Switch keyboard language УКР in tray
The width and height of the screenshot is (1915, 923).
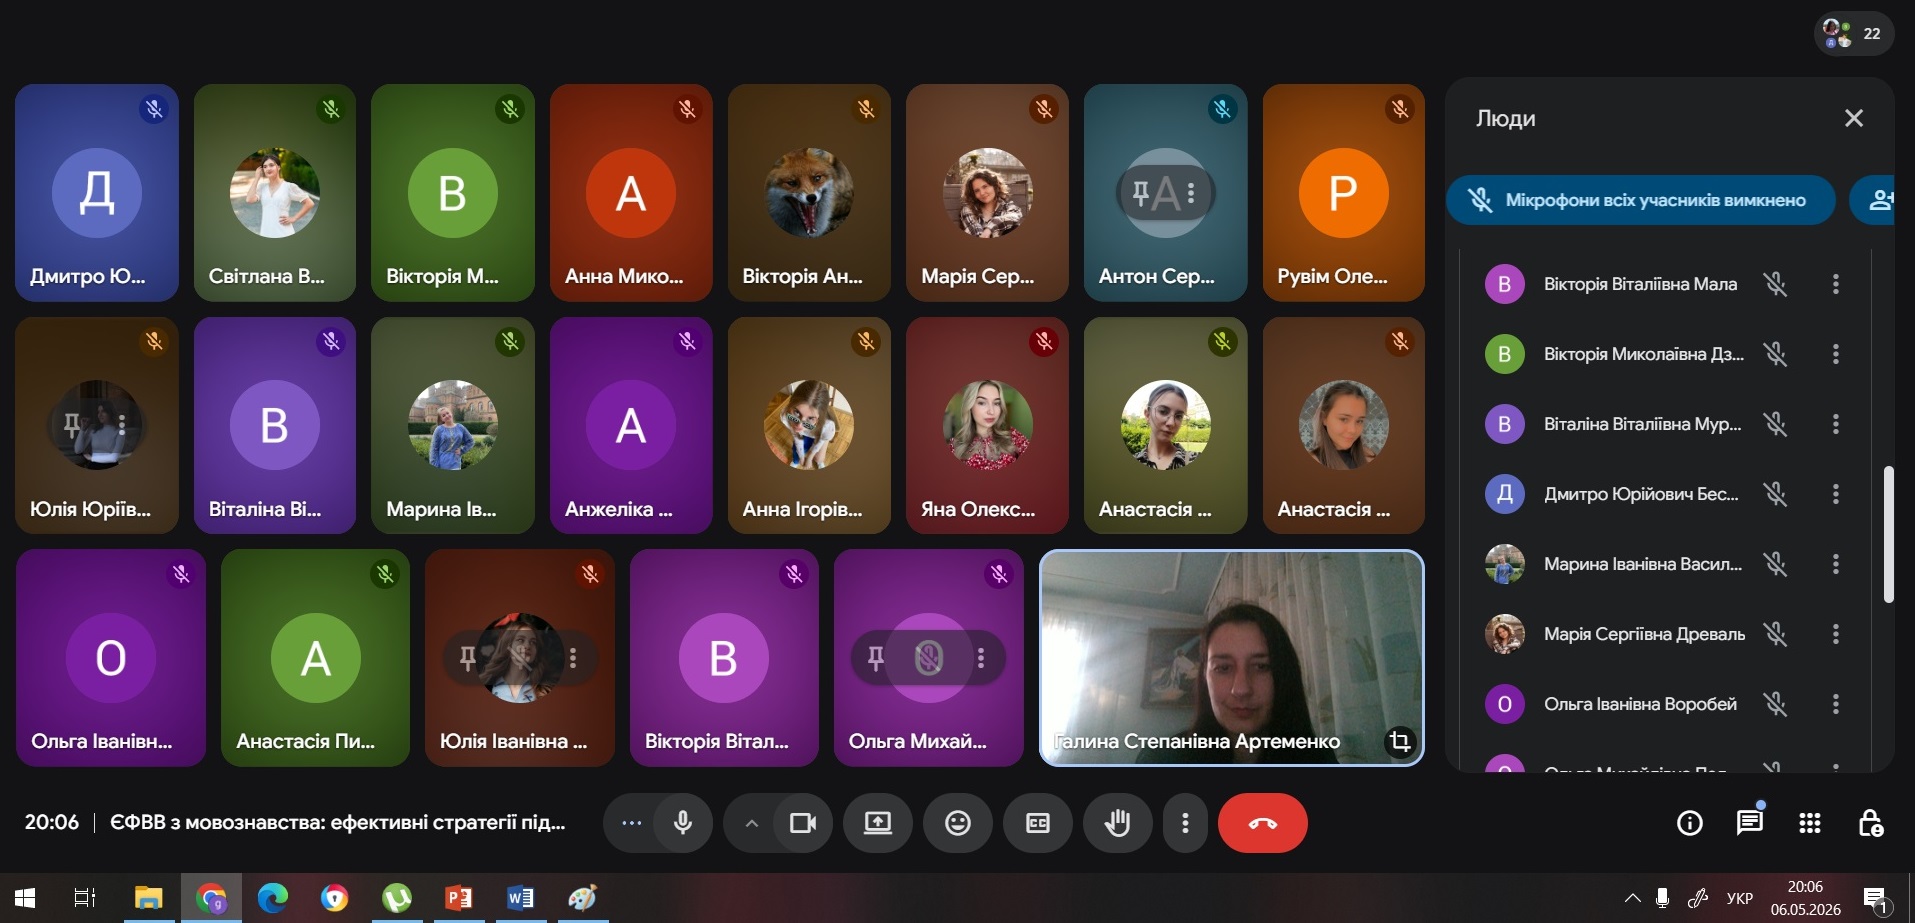pyautogui.click(x=1740, y=898)
